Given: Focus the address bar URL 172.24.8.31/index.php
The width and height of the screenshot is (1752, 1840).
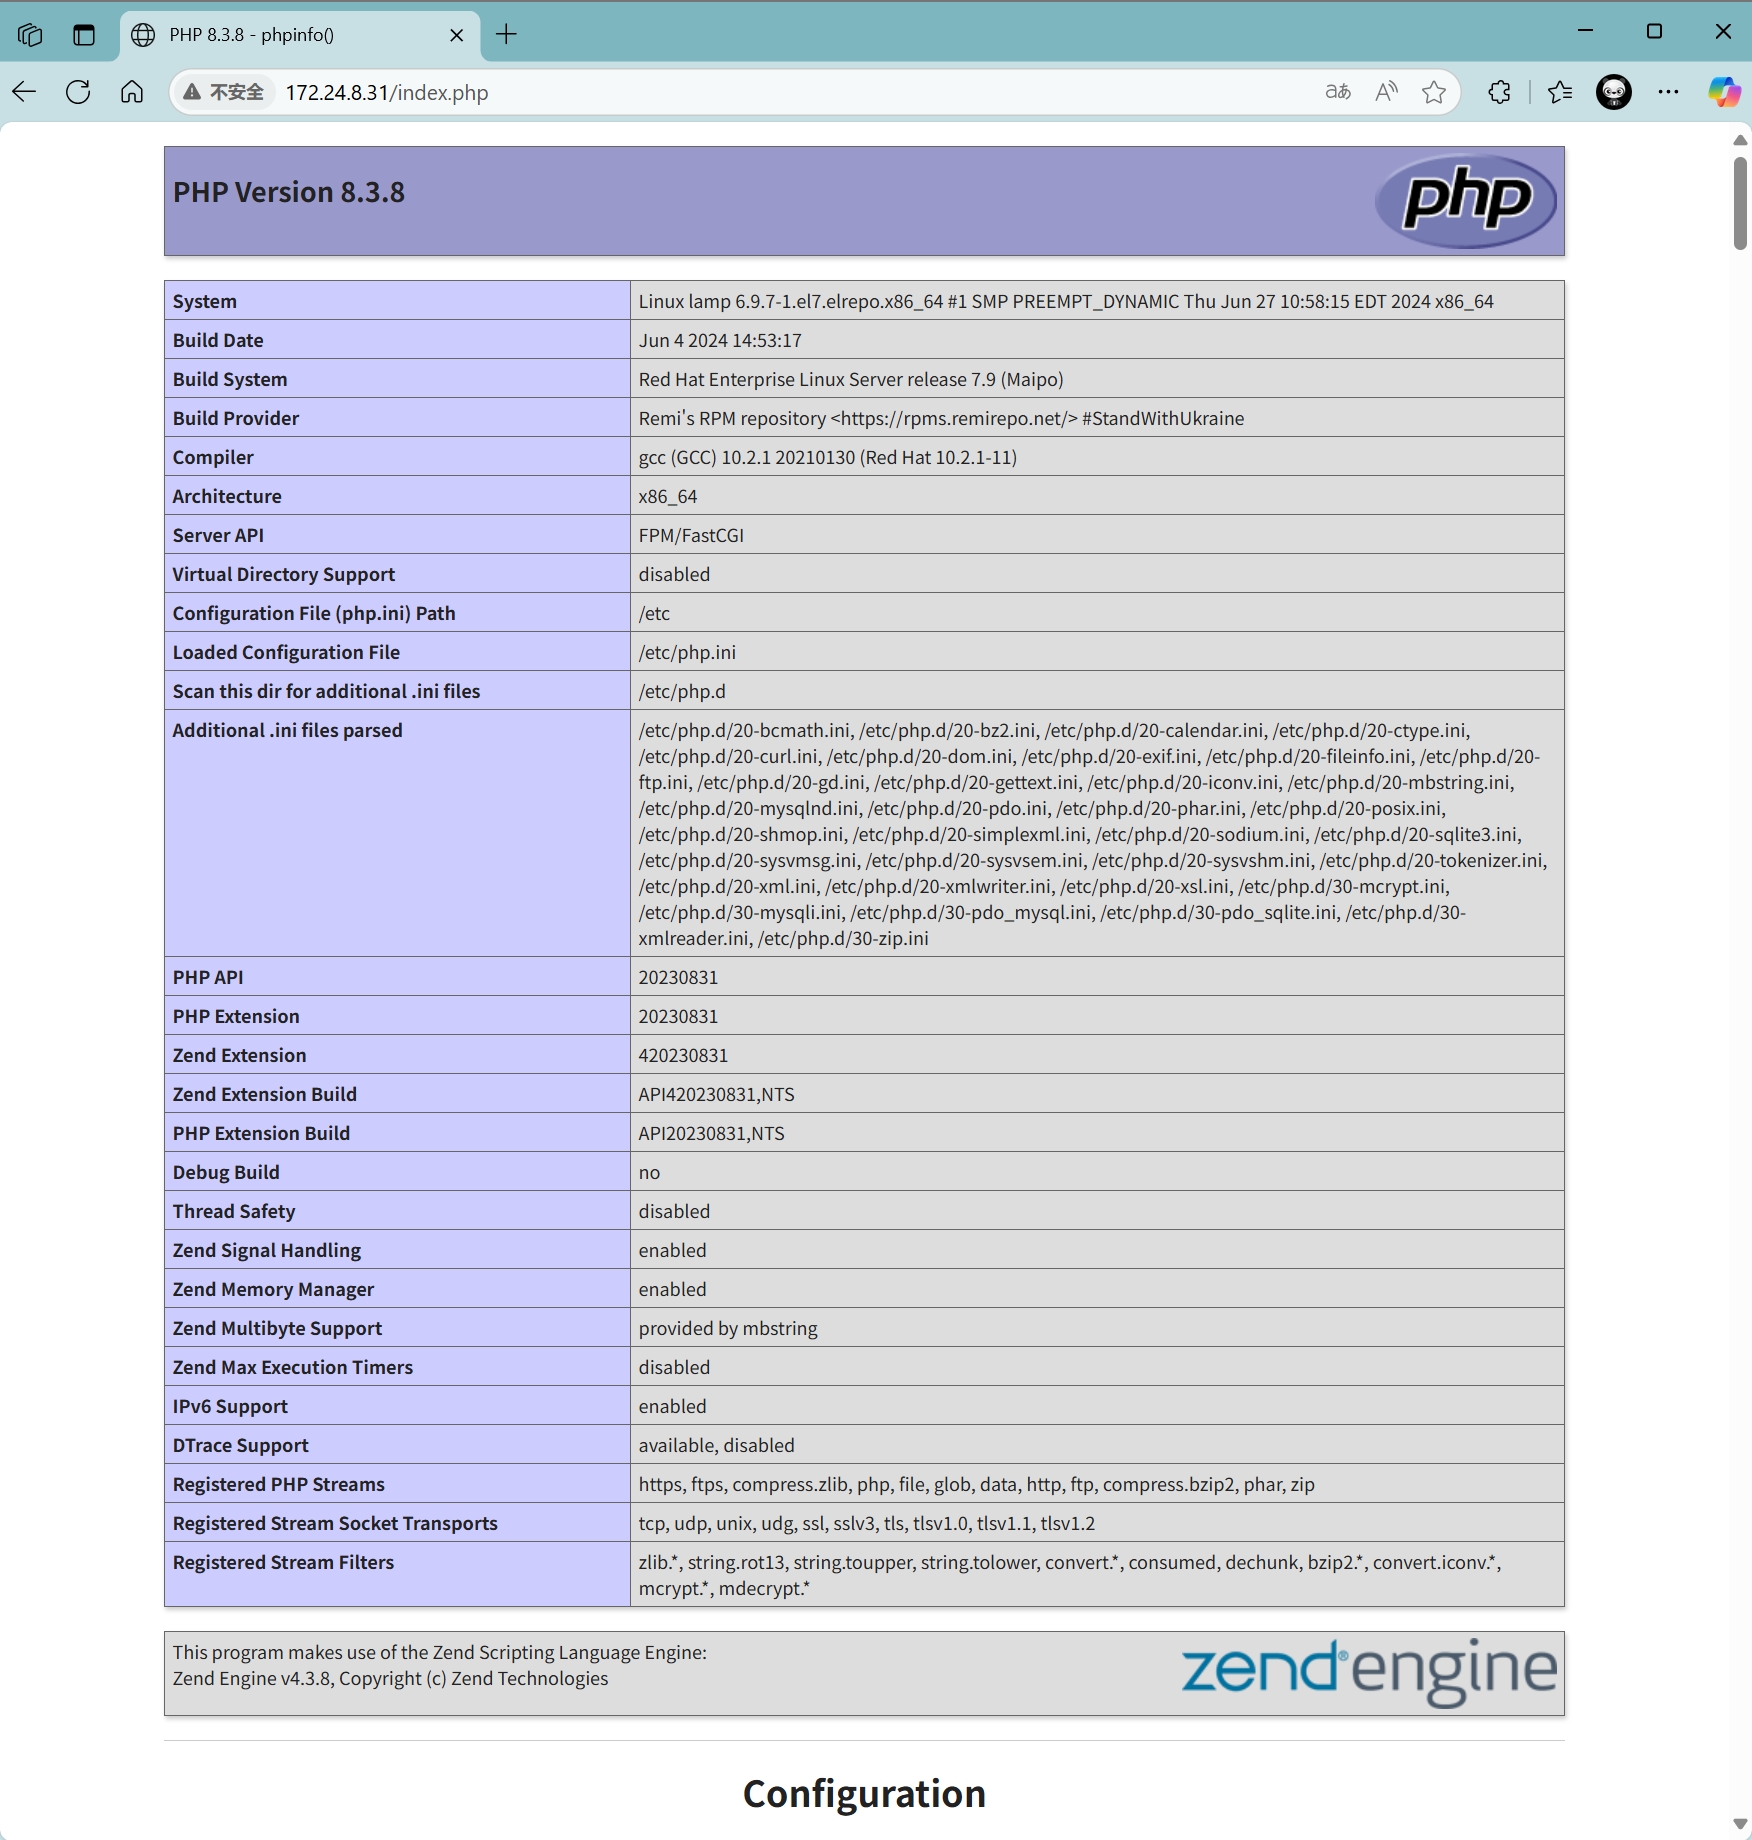Looking at the screenshot, I should 387,93.
